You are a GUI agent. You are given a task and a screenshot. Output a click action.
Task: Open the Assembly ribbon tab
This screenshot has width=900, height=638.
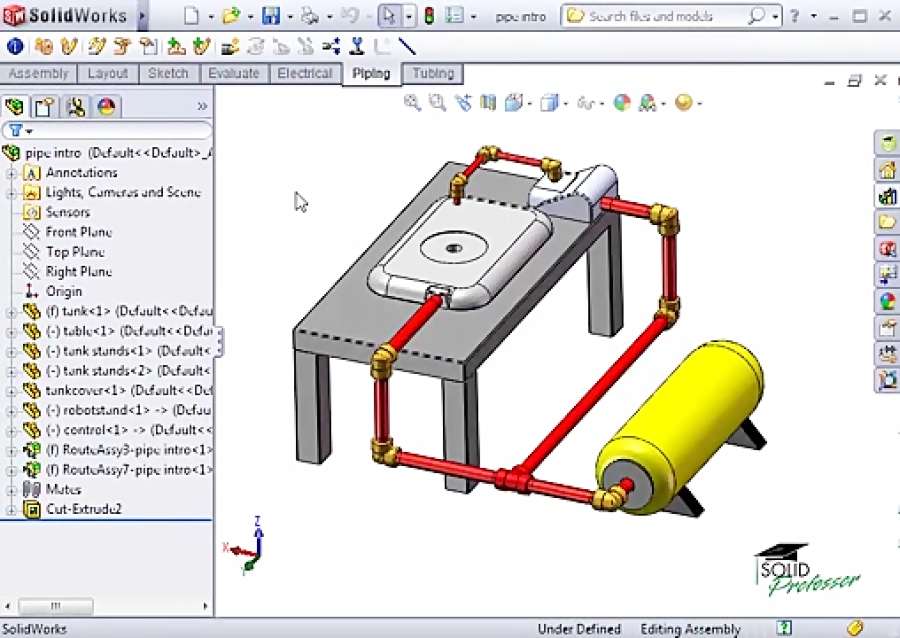coord(39,73)
